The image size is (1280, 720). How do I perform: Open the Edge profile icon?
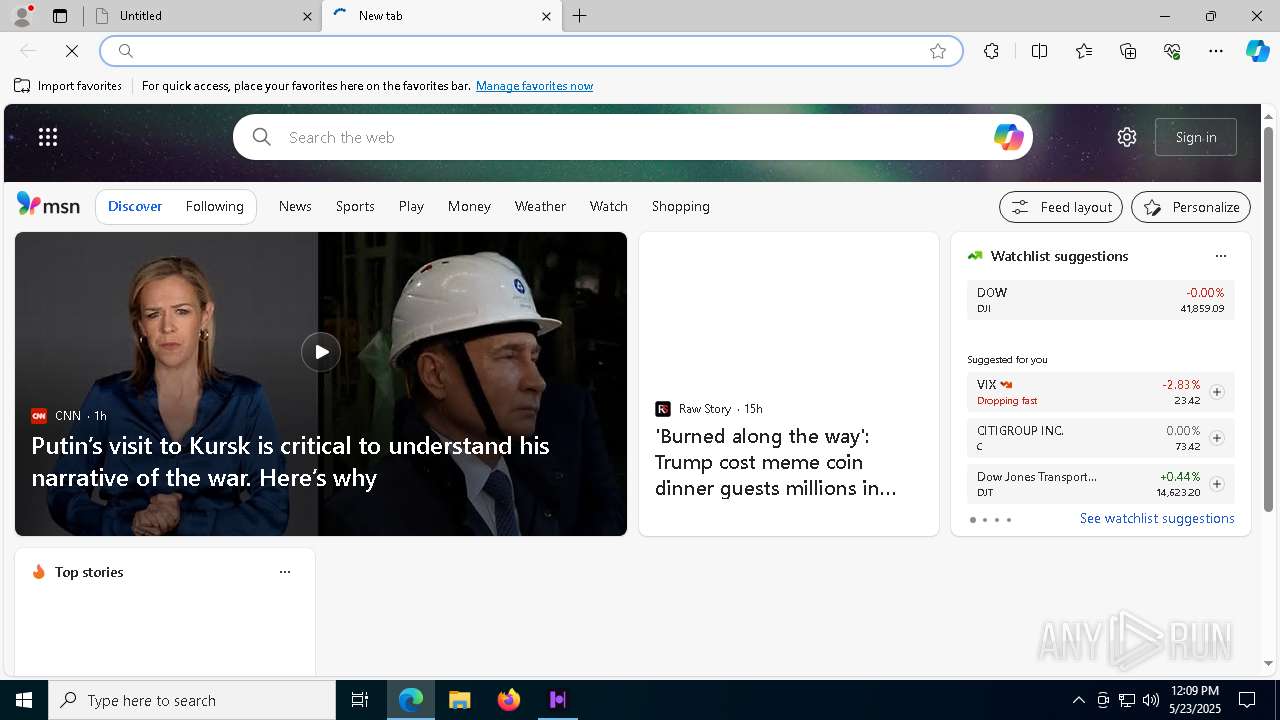(21, 16)
